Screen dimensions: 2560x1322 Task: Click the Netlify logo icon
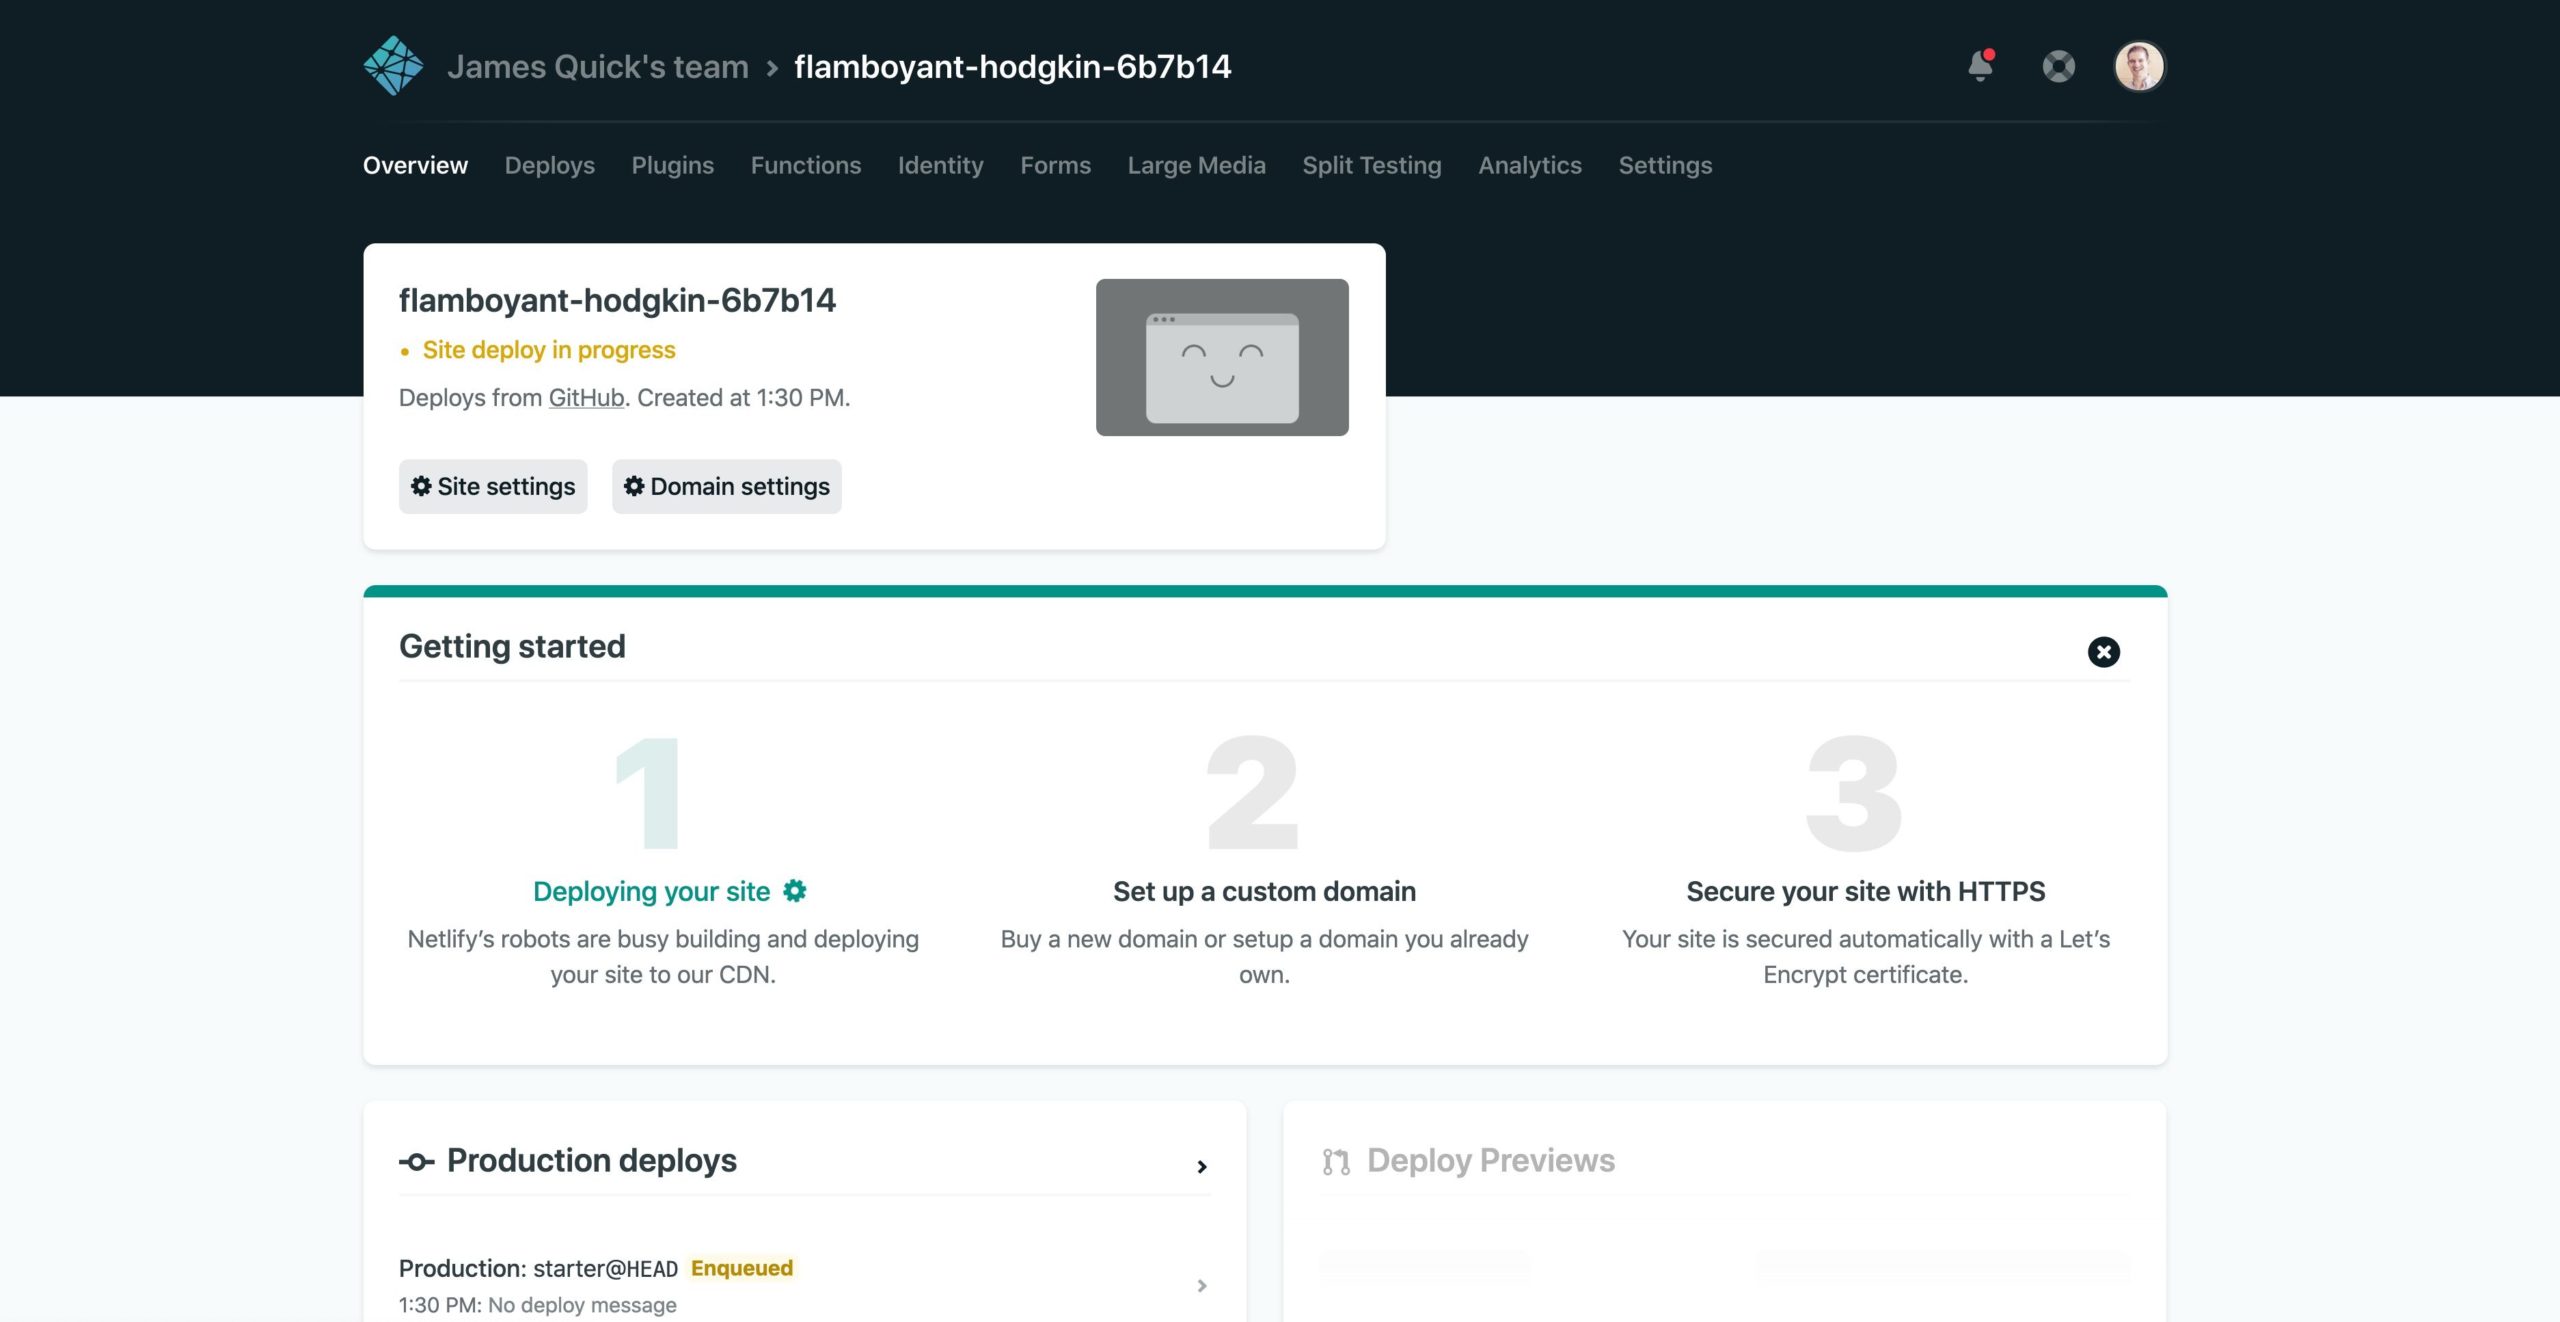(x=393, y=66)
